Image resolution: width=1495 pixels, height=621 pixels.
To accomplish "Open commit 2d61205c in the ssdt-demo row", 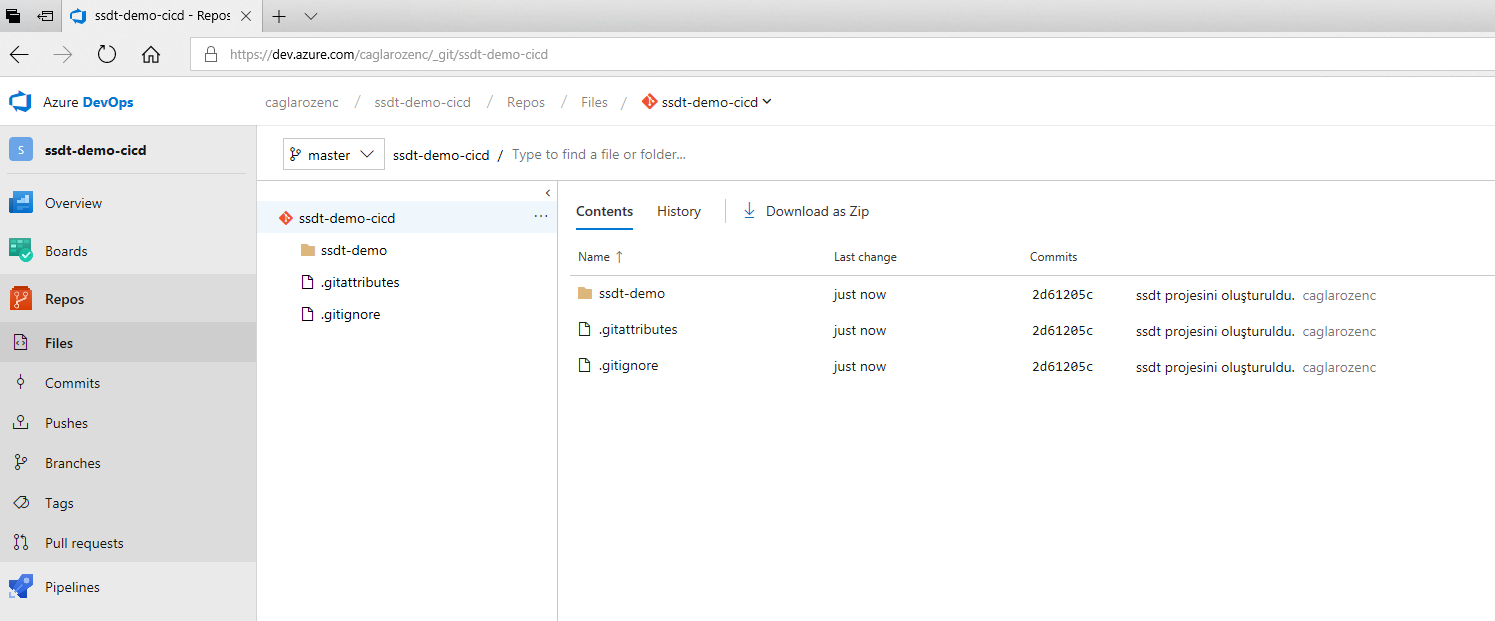I will tap(1062, 295).
